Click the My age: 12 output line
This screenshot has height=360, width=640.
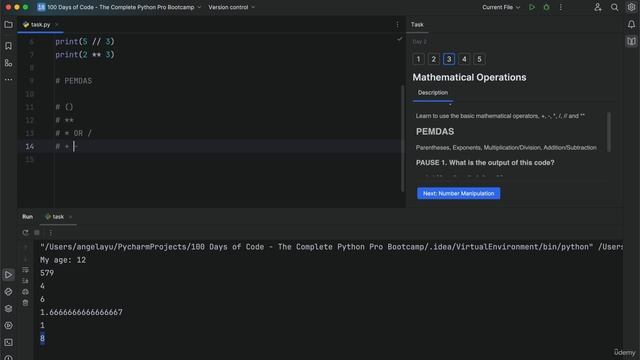click(63, 260)
